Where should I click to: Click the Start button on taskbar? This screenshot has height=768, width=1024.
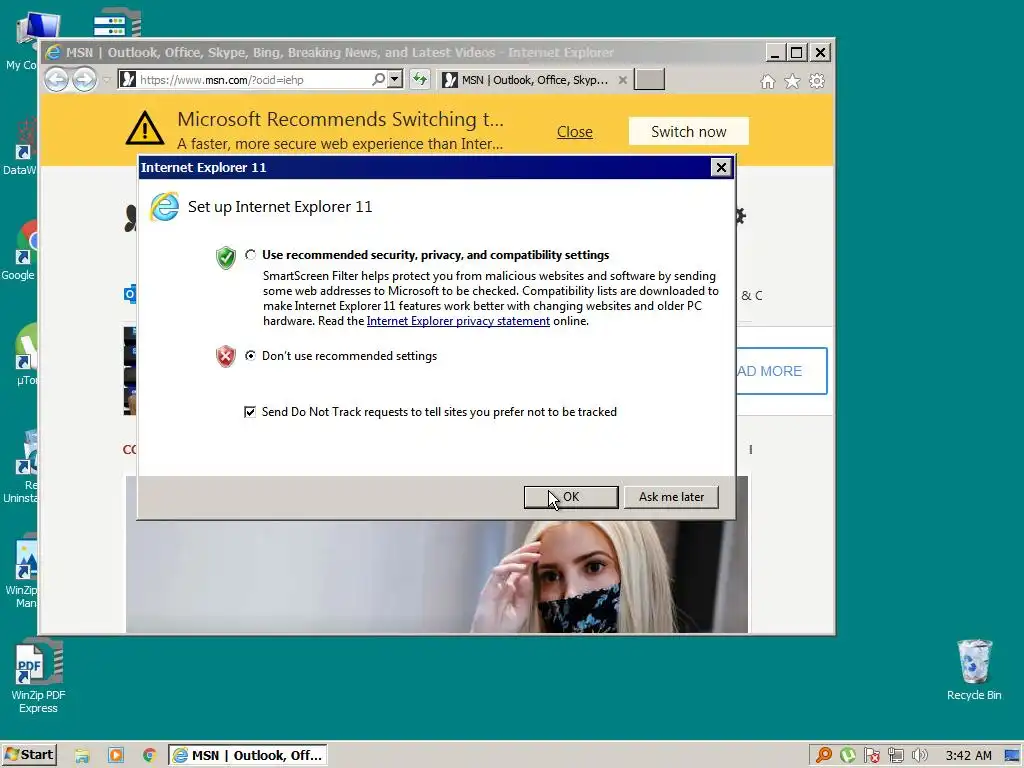click(x=29, y=755)
